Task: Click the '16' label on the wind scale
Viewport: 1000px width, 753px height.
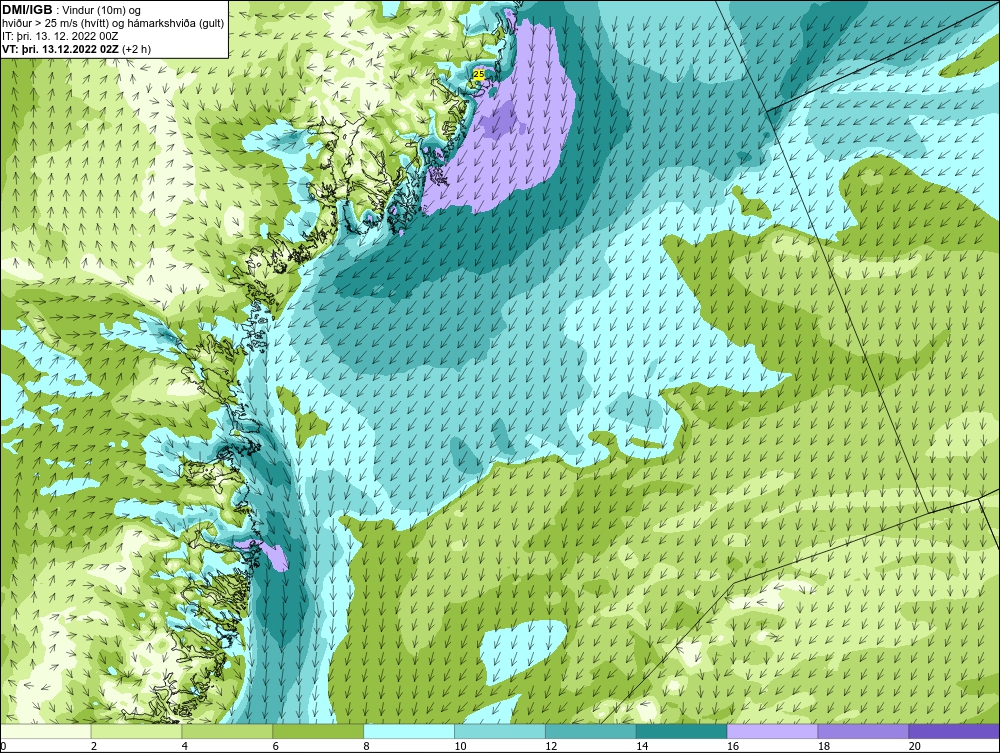Action: (x=733, y=746)
